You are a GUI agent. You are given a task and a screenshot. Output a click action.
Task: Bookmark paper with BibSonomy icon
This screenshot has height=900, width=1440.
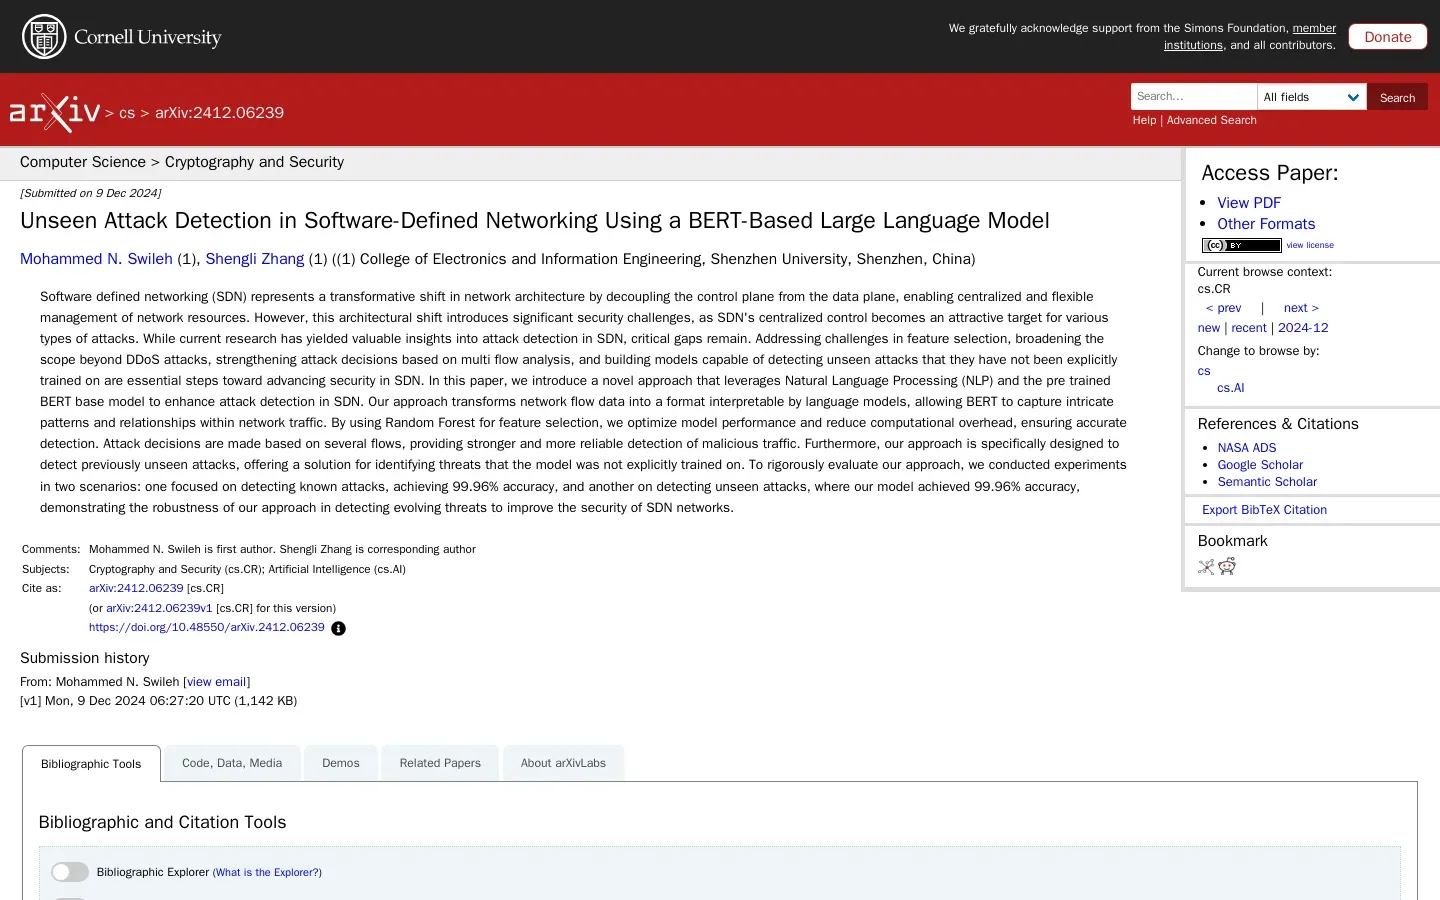pos(1206,567)
